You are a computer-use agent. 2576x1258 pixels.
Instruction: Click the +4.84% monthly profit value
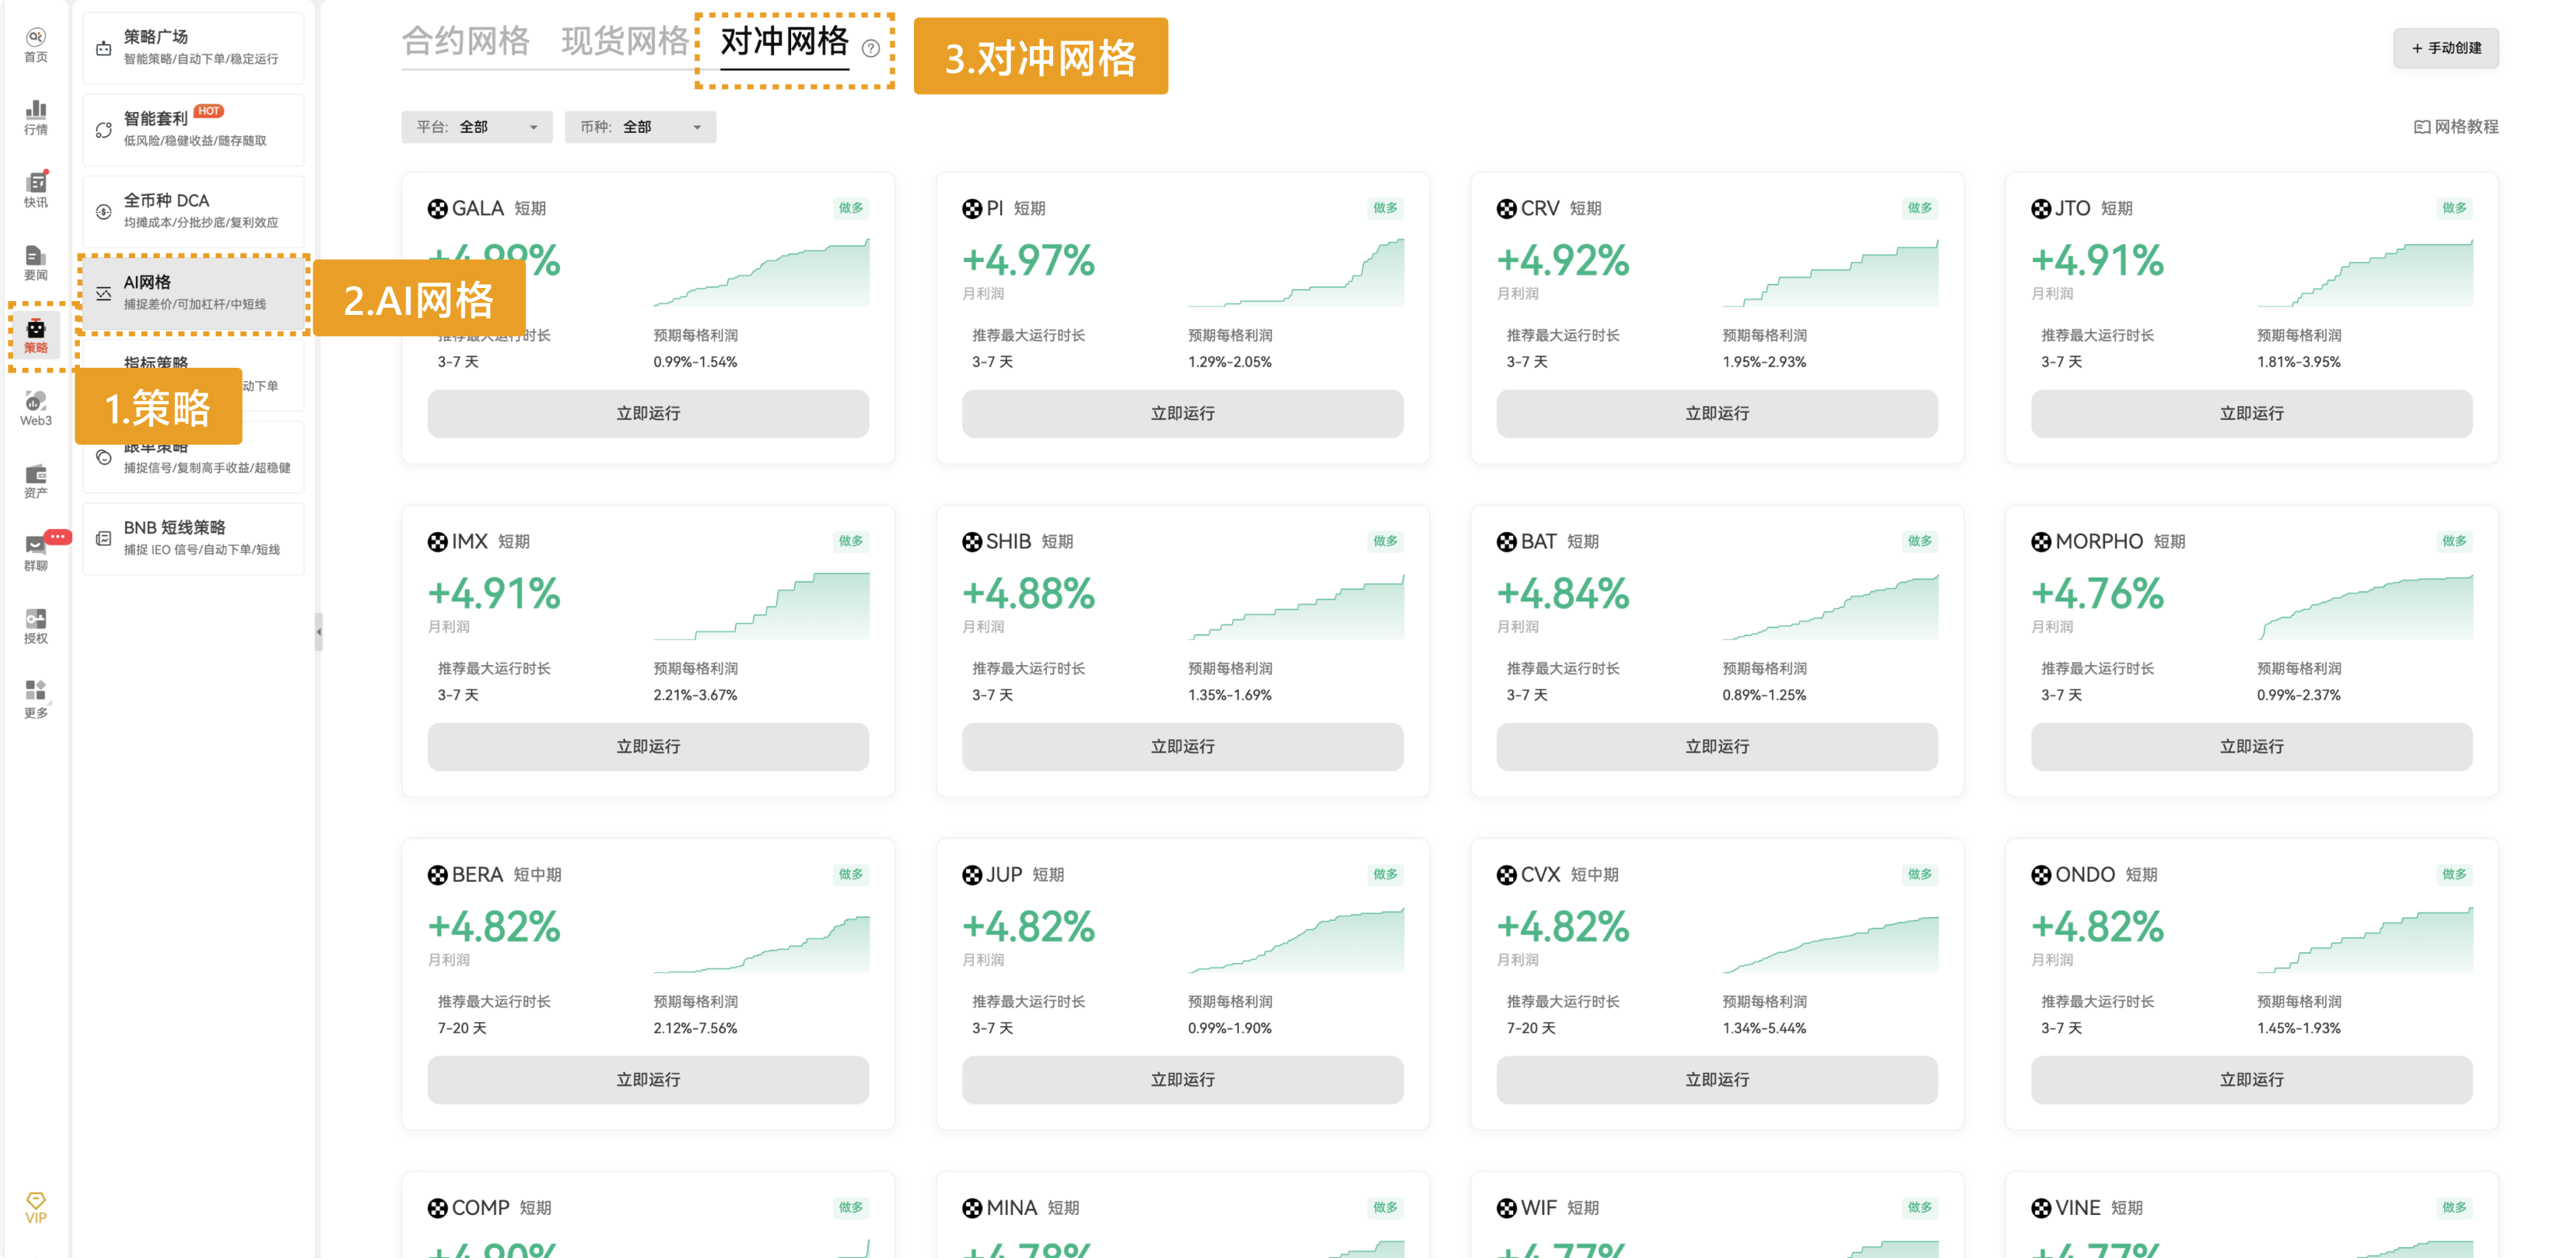pyautogui.click(x=1563, y=593)
